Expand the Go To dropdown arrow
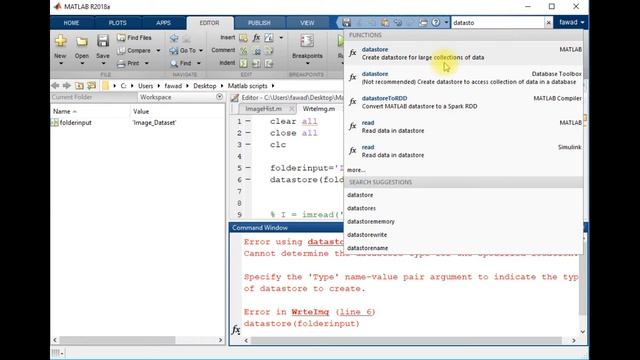 tap(201, 51)
